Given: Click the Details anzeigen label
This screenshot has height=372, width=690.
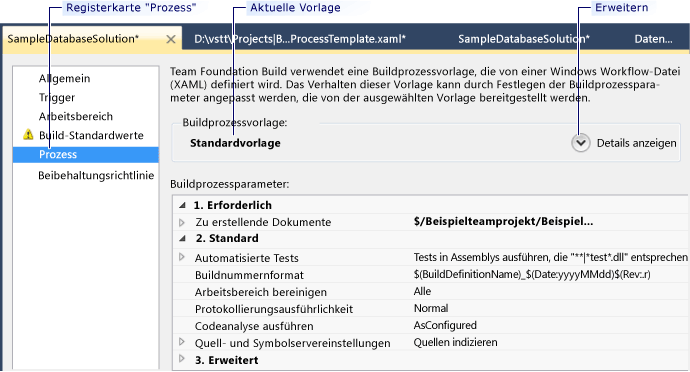Looking at the screenshot, I should (x=636, y=143).
